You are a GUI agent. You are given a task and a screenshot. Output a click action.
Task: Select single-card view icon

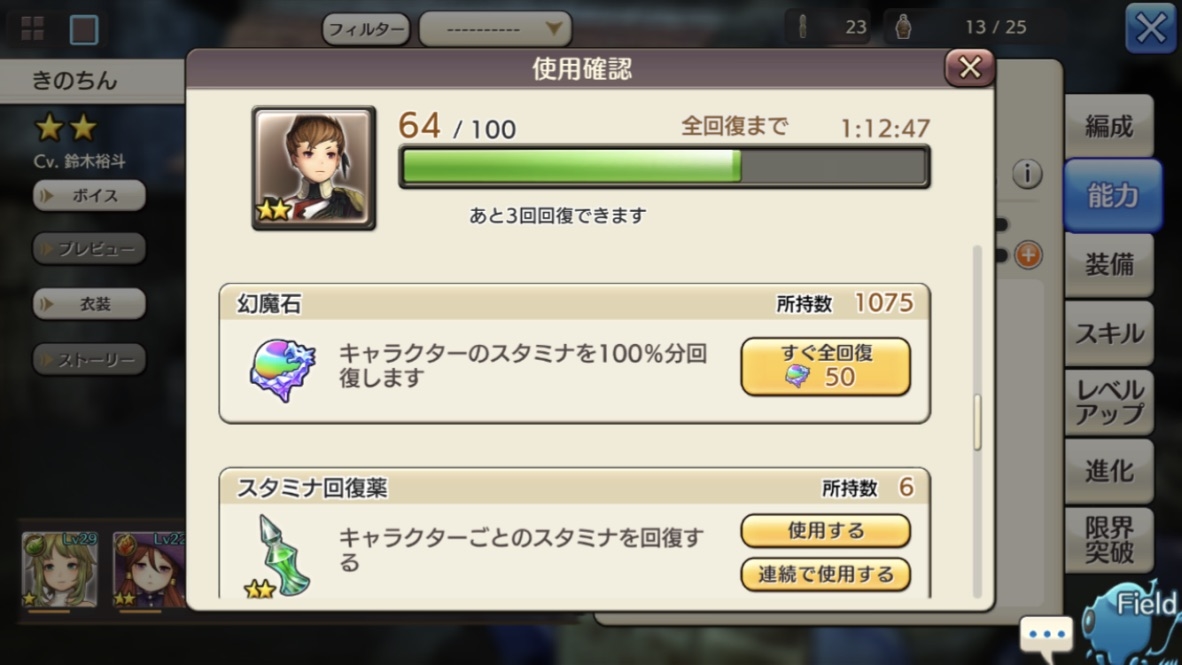pos(84,29)
